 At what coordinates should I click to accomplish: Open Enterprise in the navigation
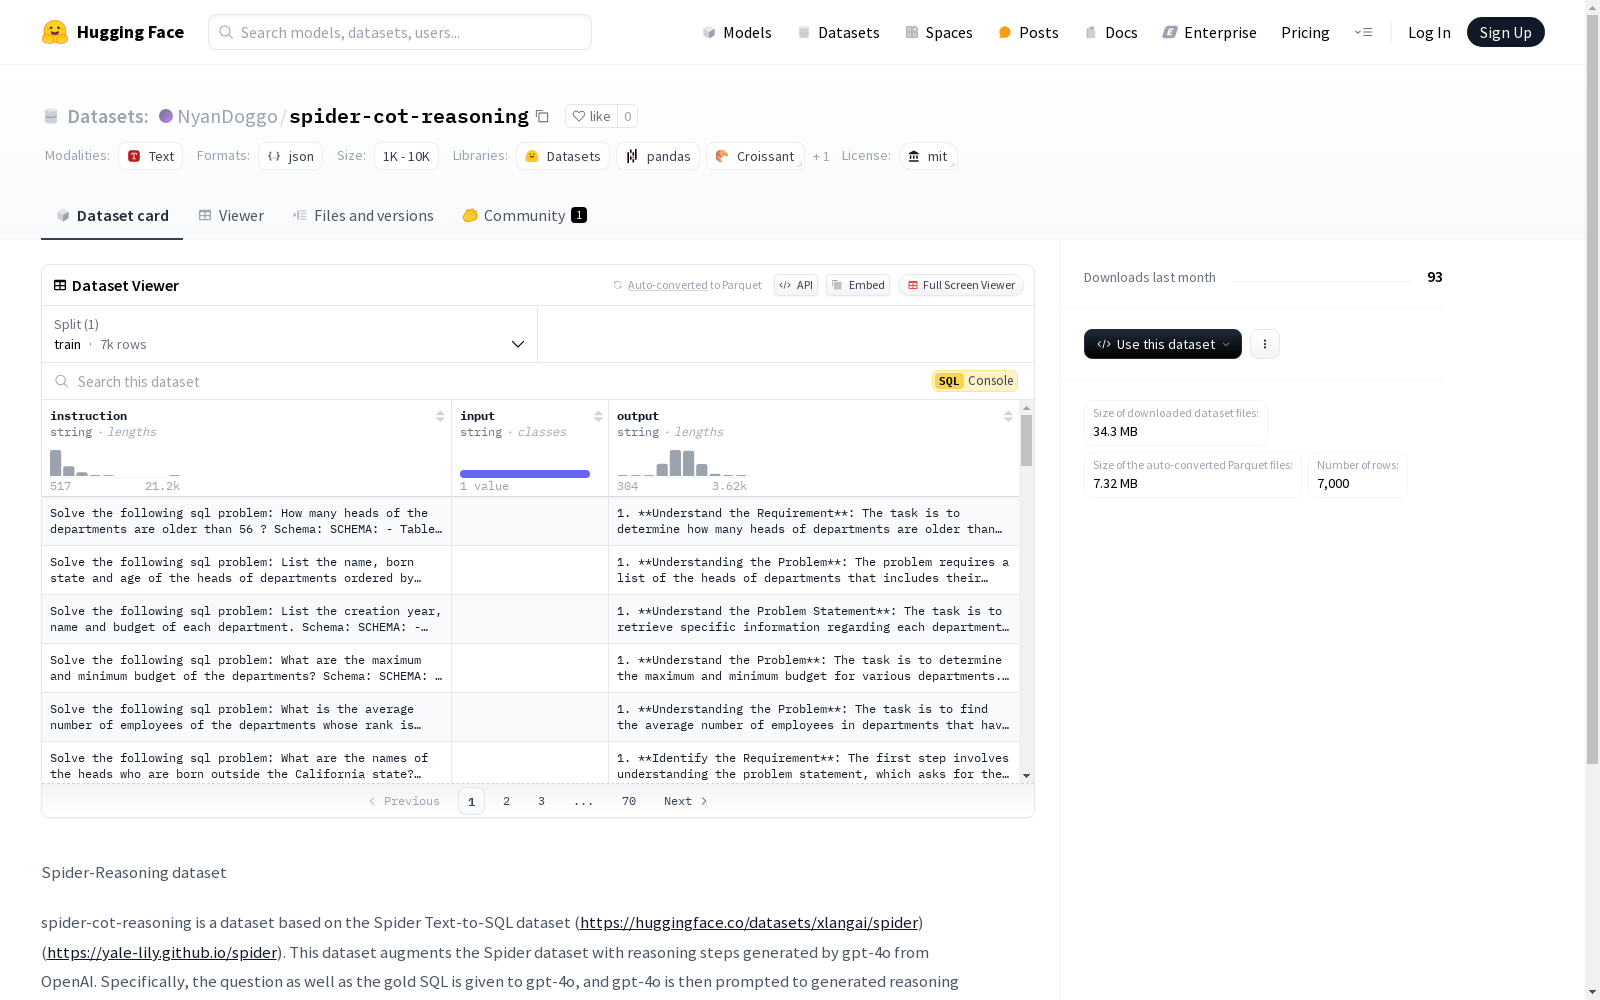pos(1209,32)
